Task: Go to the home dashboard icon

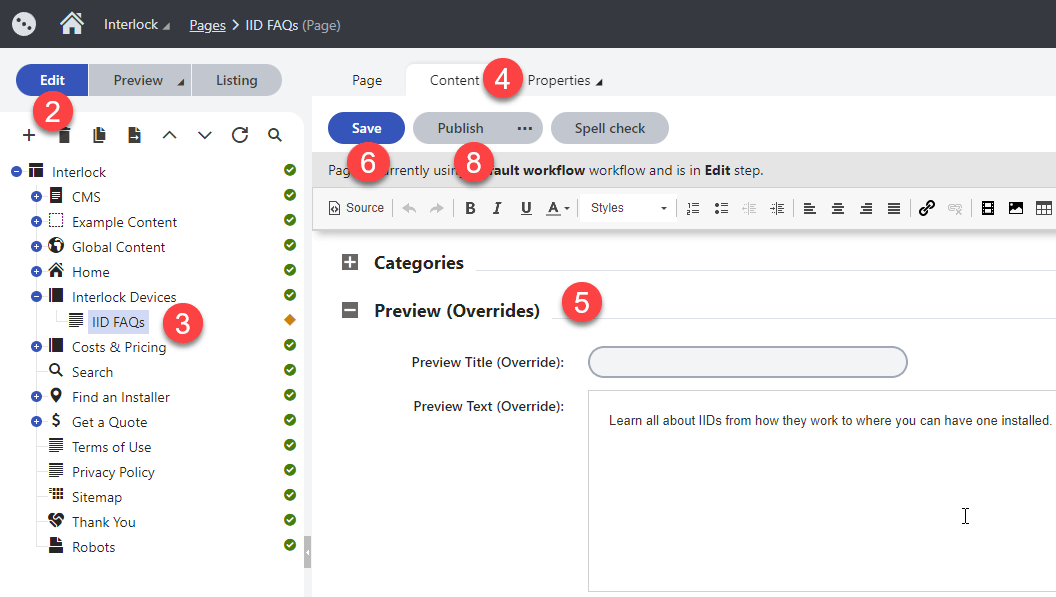Action: 72,24
